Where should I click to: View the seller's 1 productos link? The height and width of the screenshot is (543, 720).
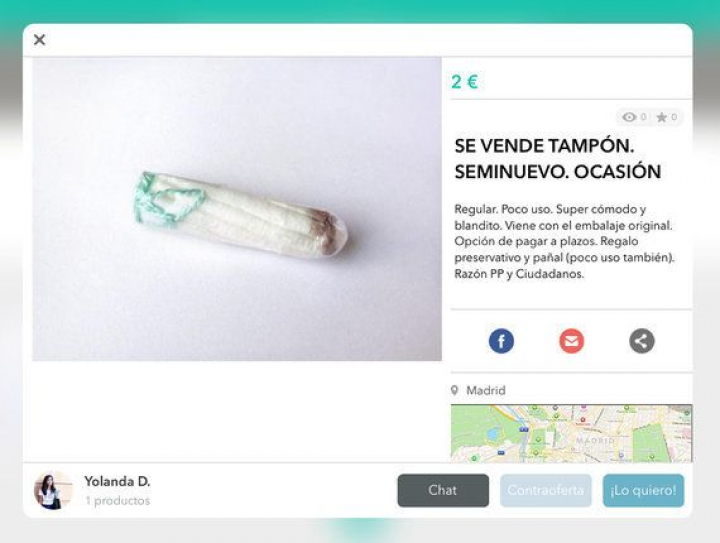(x=118, y=501)
